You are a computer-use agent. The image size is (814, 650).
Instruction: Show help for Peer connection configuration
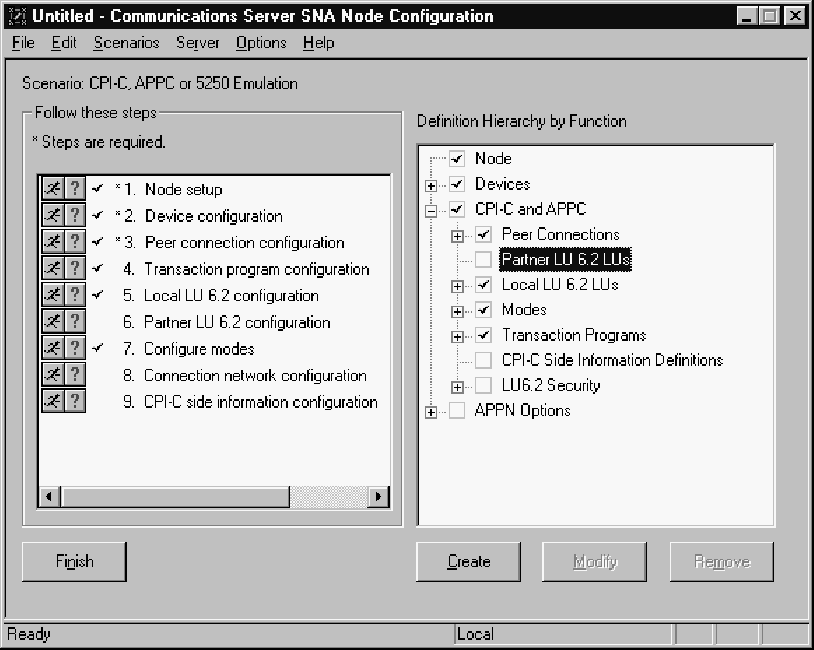[x=75, y=241]
